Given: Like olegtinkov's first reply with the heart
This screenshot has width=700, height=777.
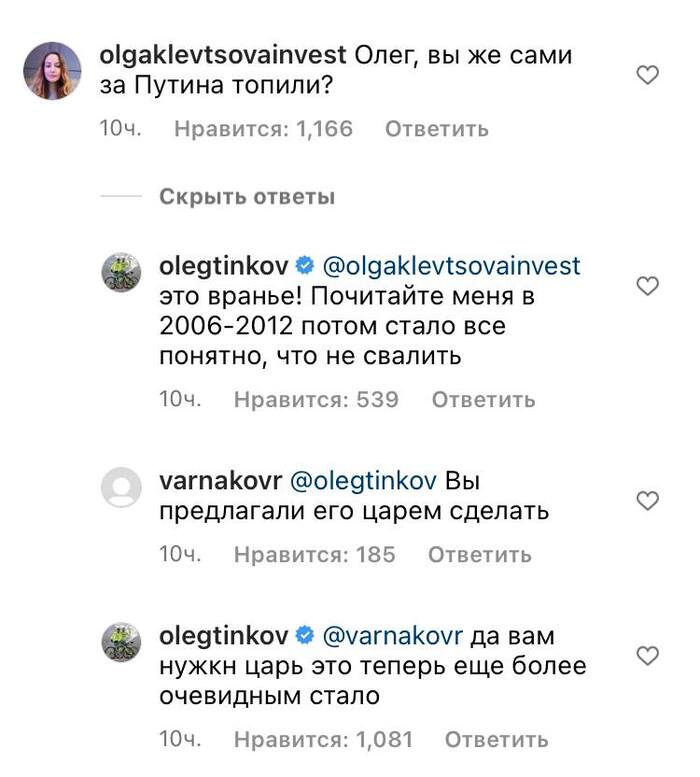Looking at the screenshot, I should coord(648,286).
